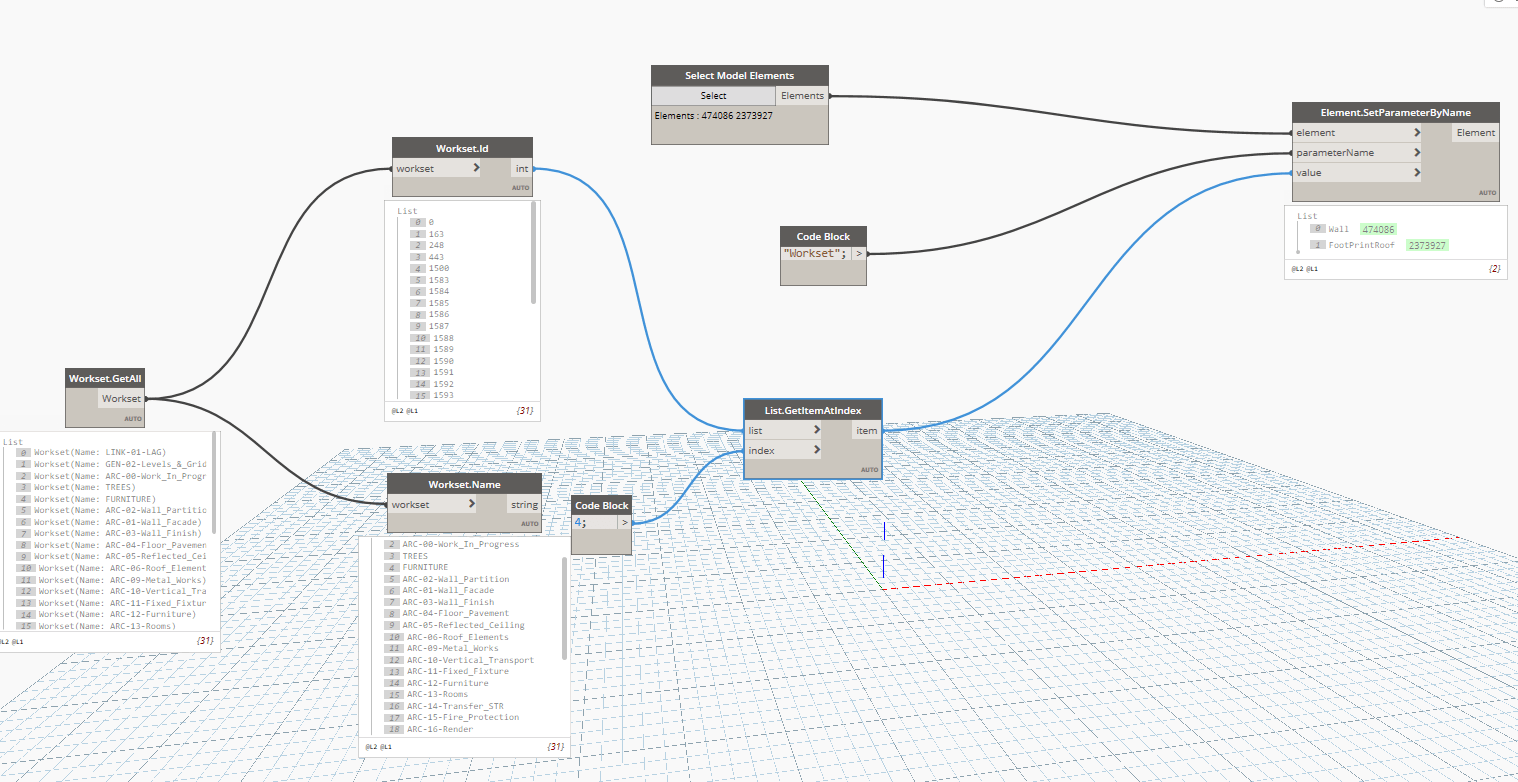This screenshot has height=782, width=1518.
Task: Select the Workset.GetAll node header
Action: point(105,378)
